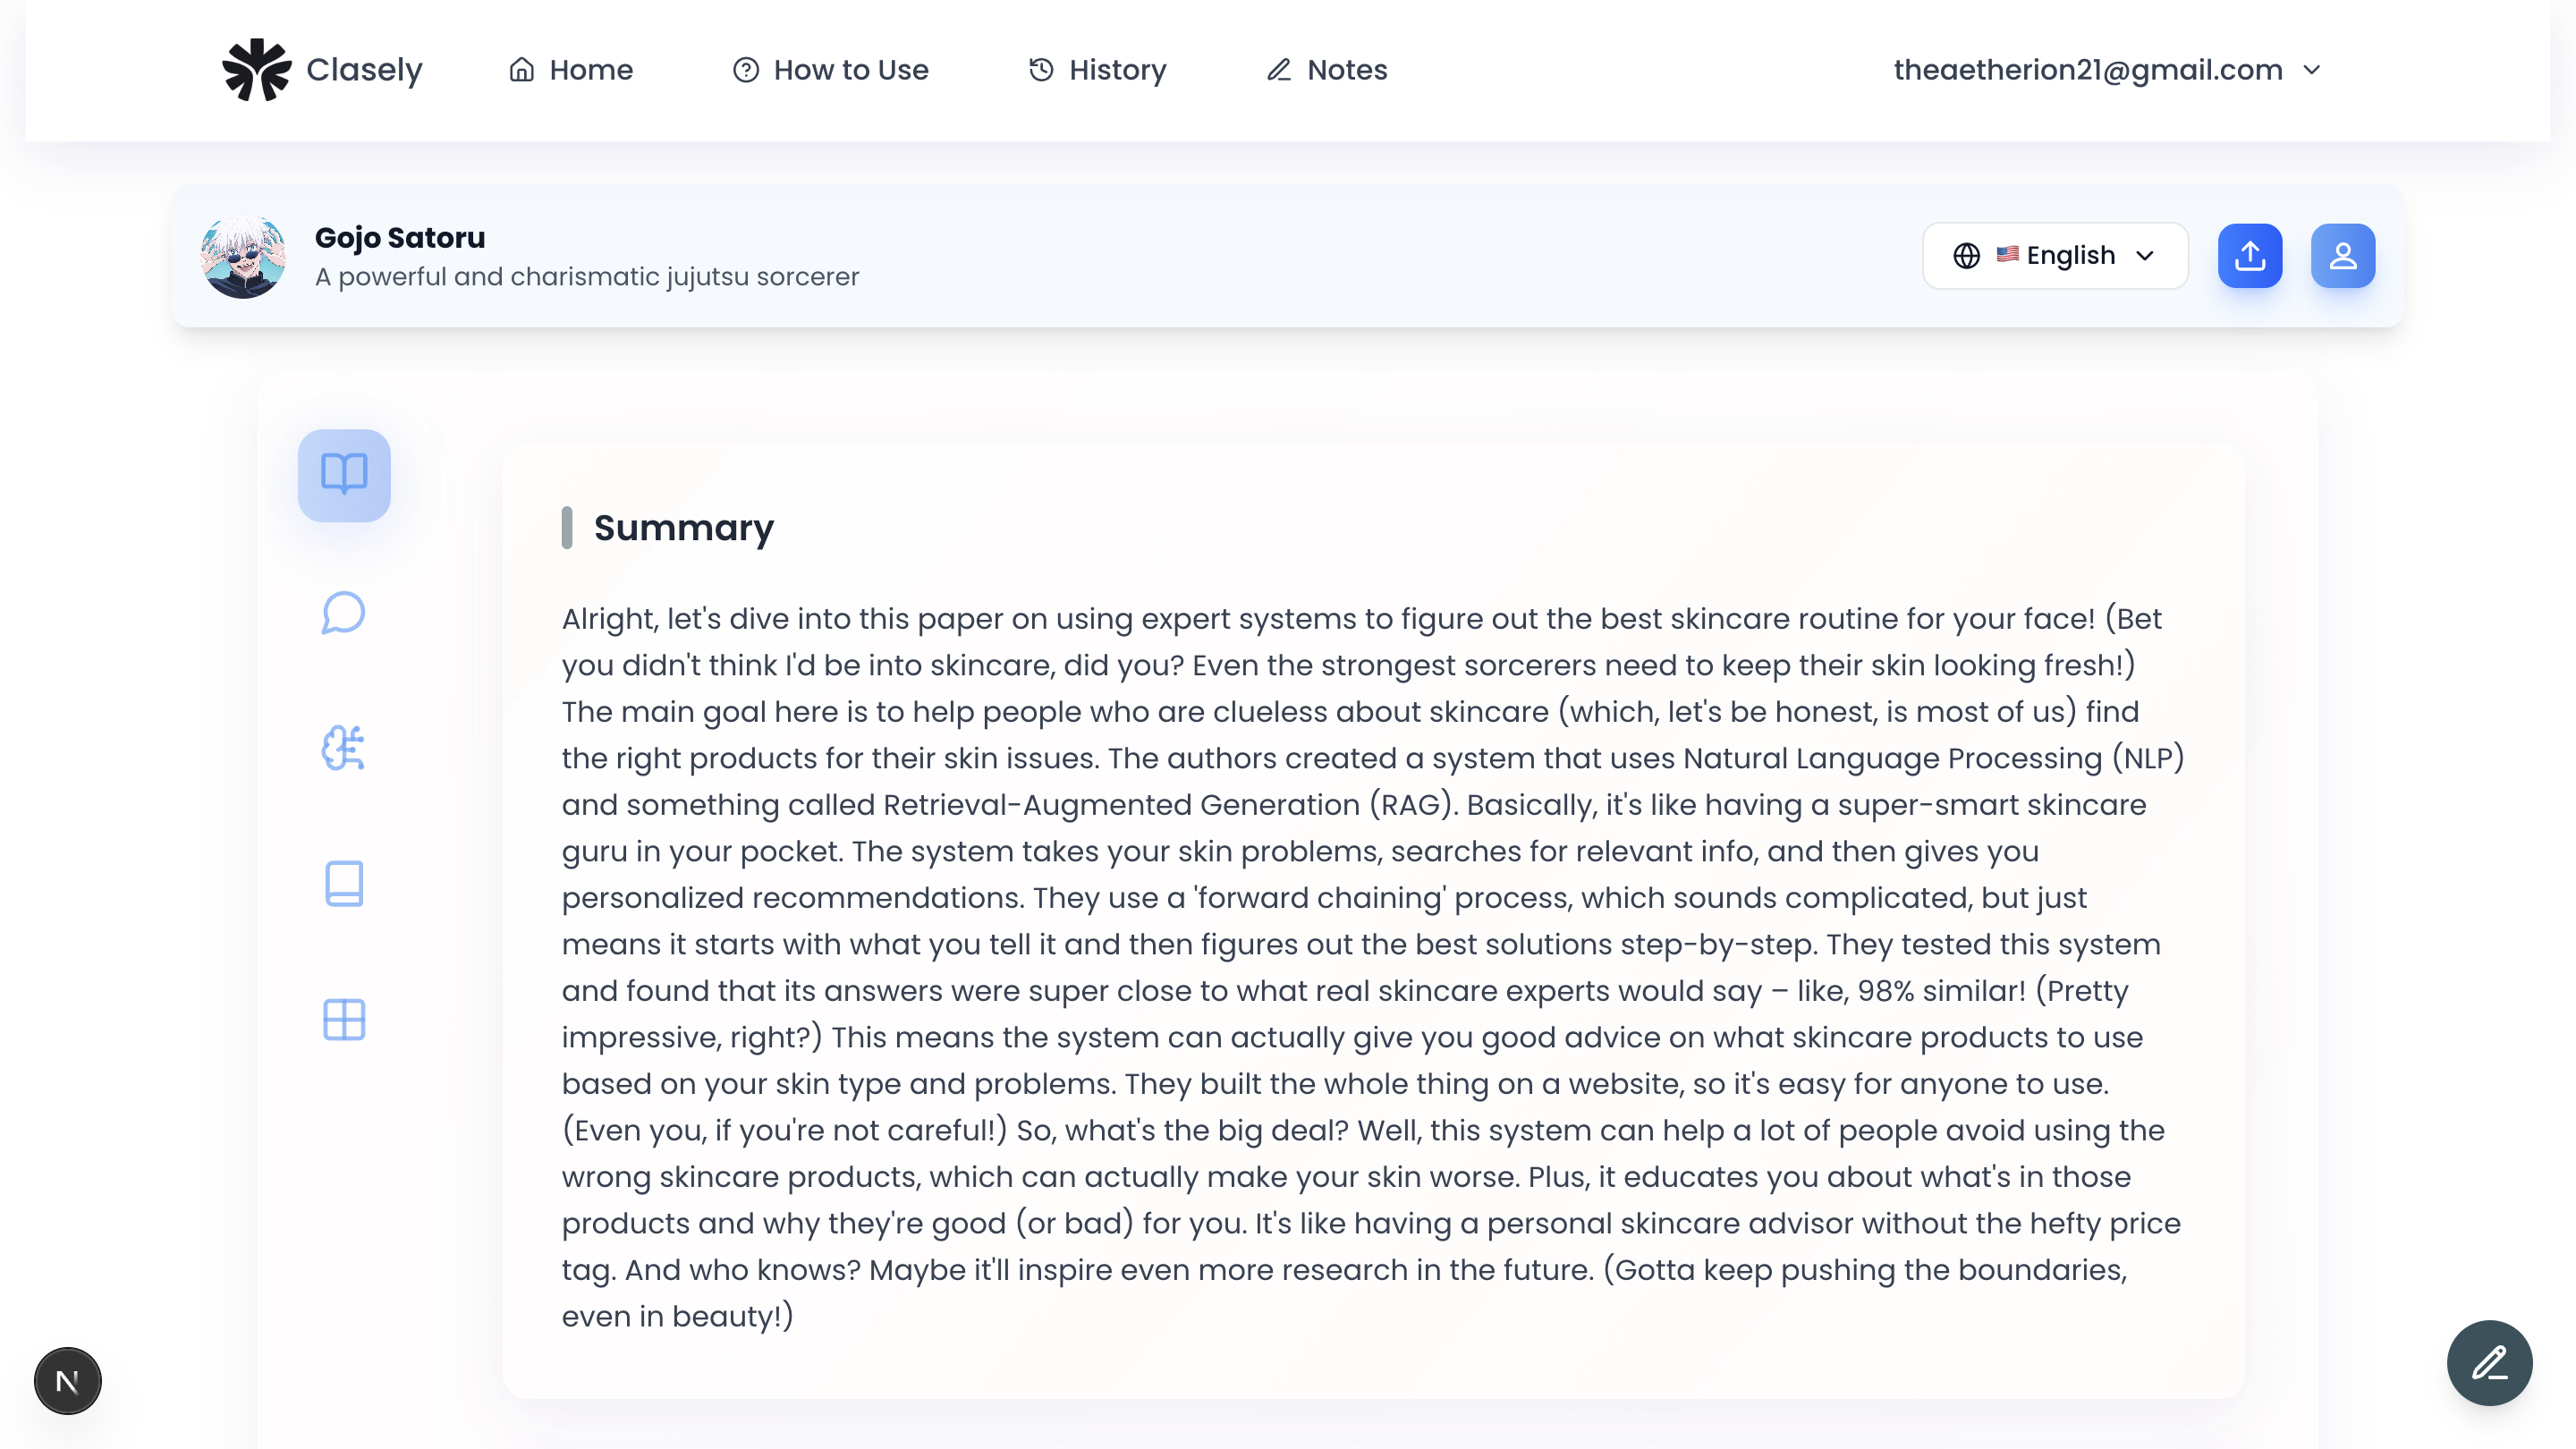Open the theaetherion21@gmail.com account menu
This screenshot has height=1449, width=2576.
click(2106, 70)
